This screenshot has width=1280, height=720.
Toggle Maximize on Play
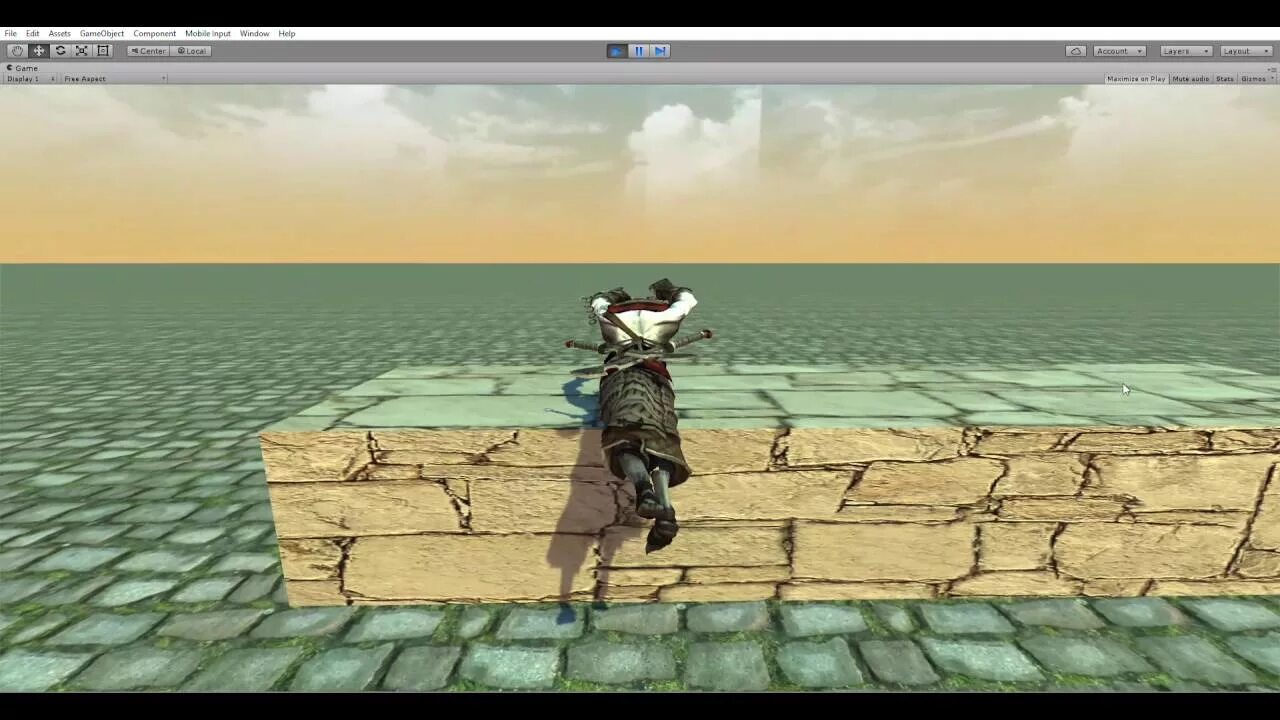click(x=1136, y=79)
